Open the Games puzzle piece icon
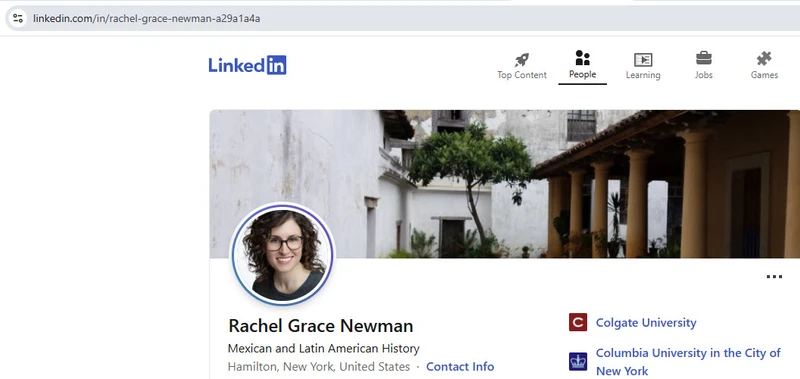Screen dimensions: 800x379 pyautogui.click(x=764, y=59)
